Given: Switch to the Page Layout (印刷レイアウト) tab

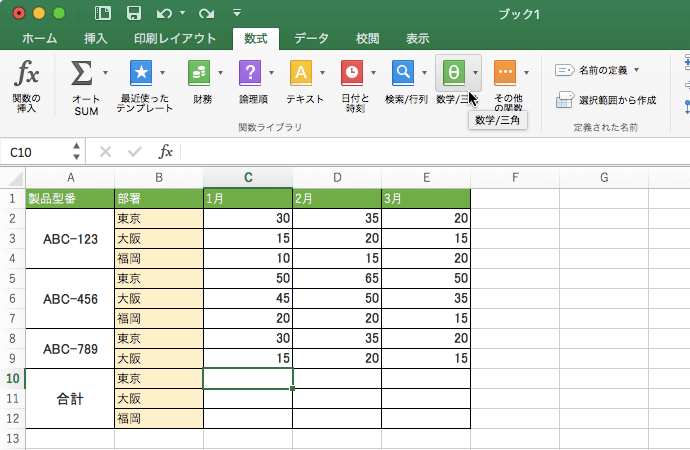Looking at the screenshot, I should click(x=175, y=39).
